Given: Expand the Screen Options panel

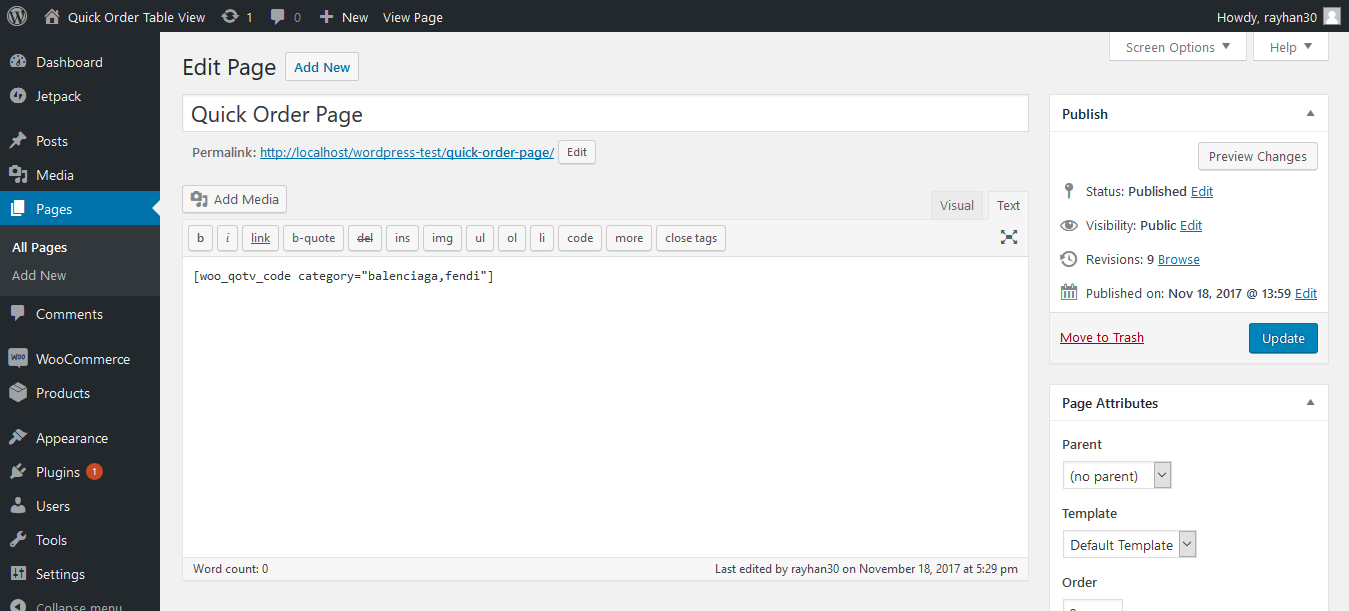Looking at the screenshot, I should tap(1178, 47).
